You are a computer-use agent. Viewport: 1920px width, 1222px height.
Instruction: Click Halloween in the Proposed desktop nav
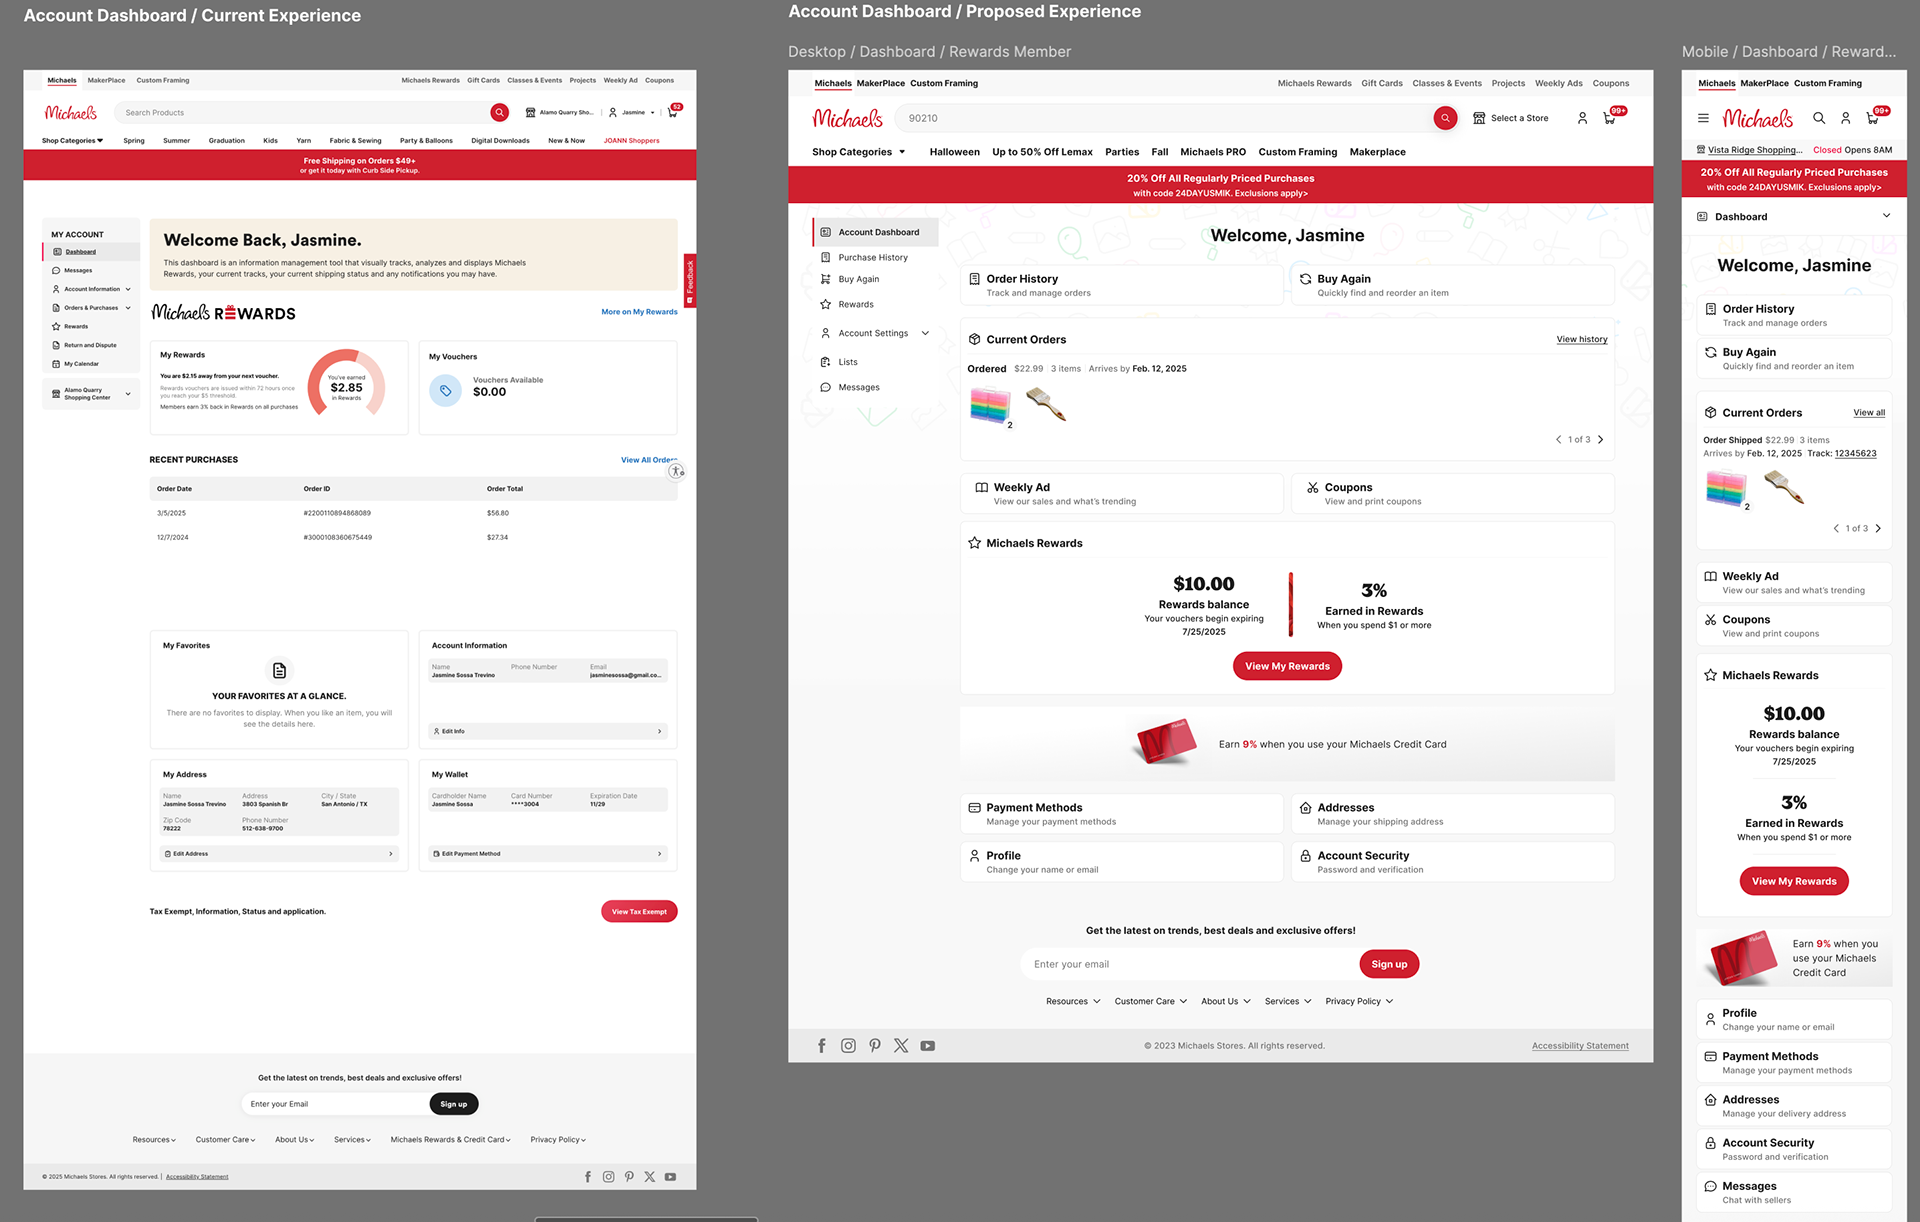coord(954,152)
